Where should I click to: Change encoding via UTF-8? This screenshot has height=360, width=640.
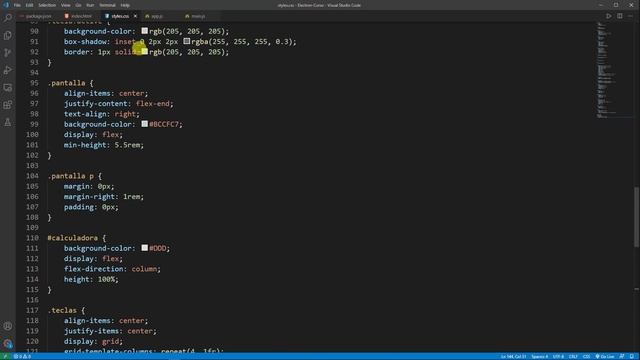(558, 356)
